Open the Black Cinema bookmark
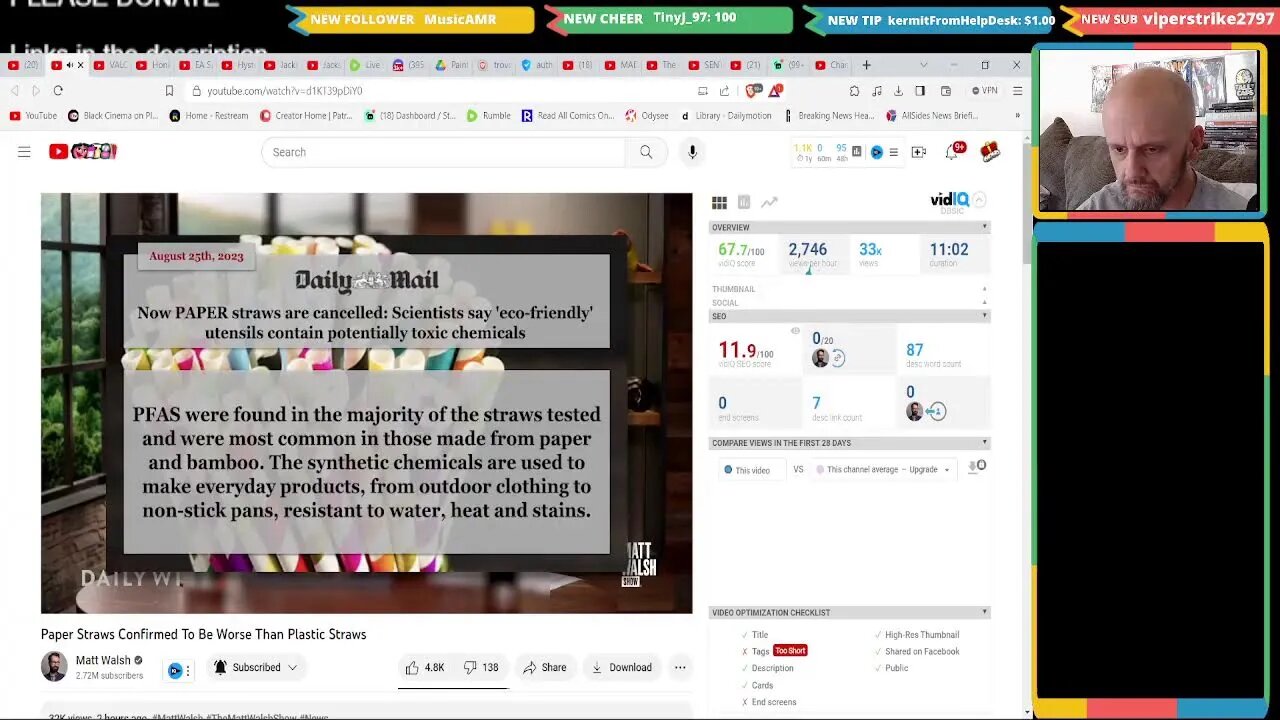 pos(112,116)
